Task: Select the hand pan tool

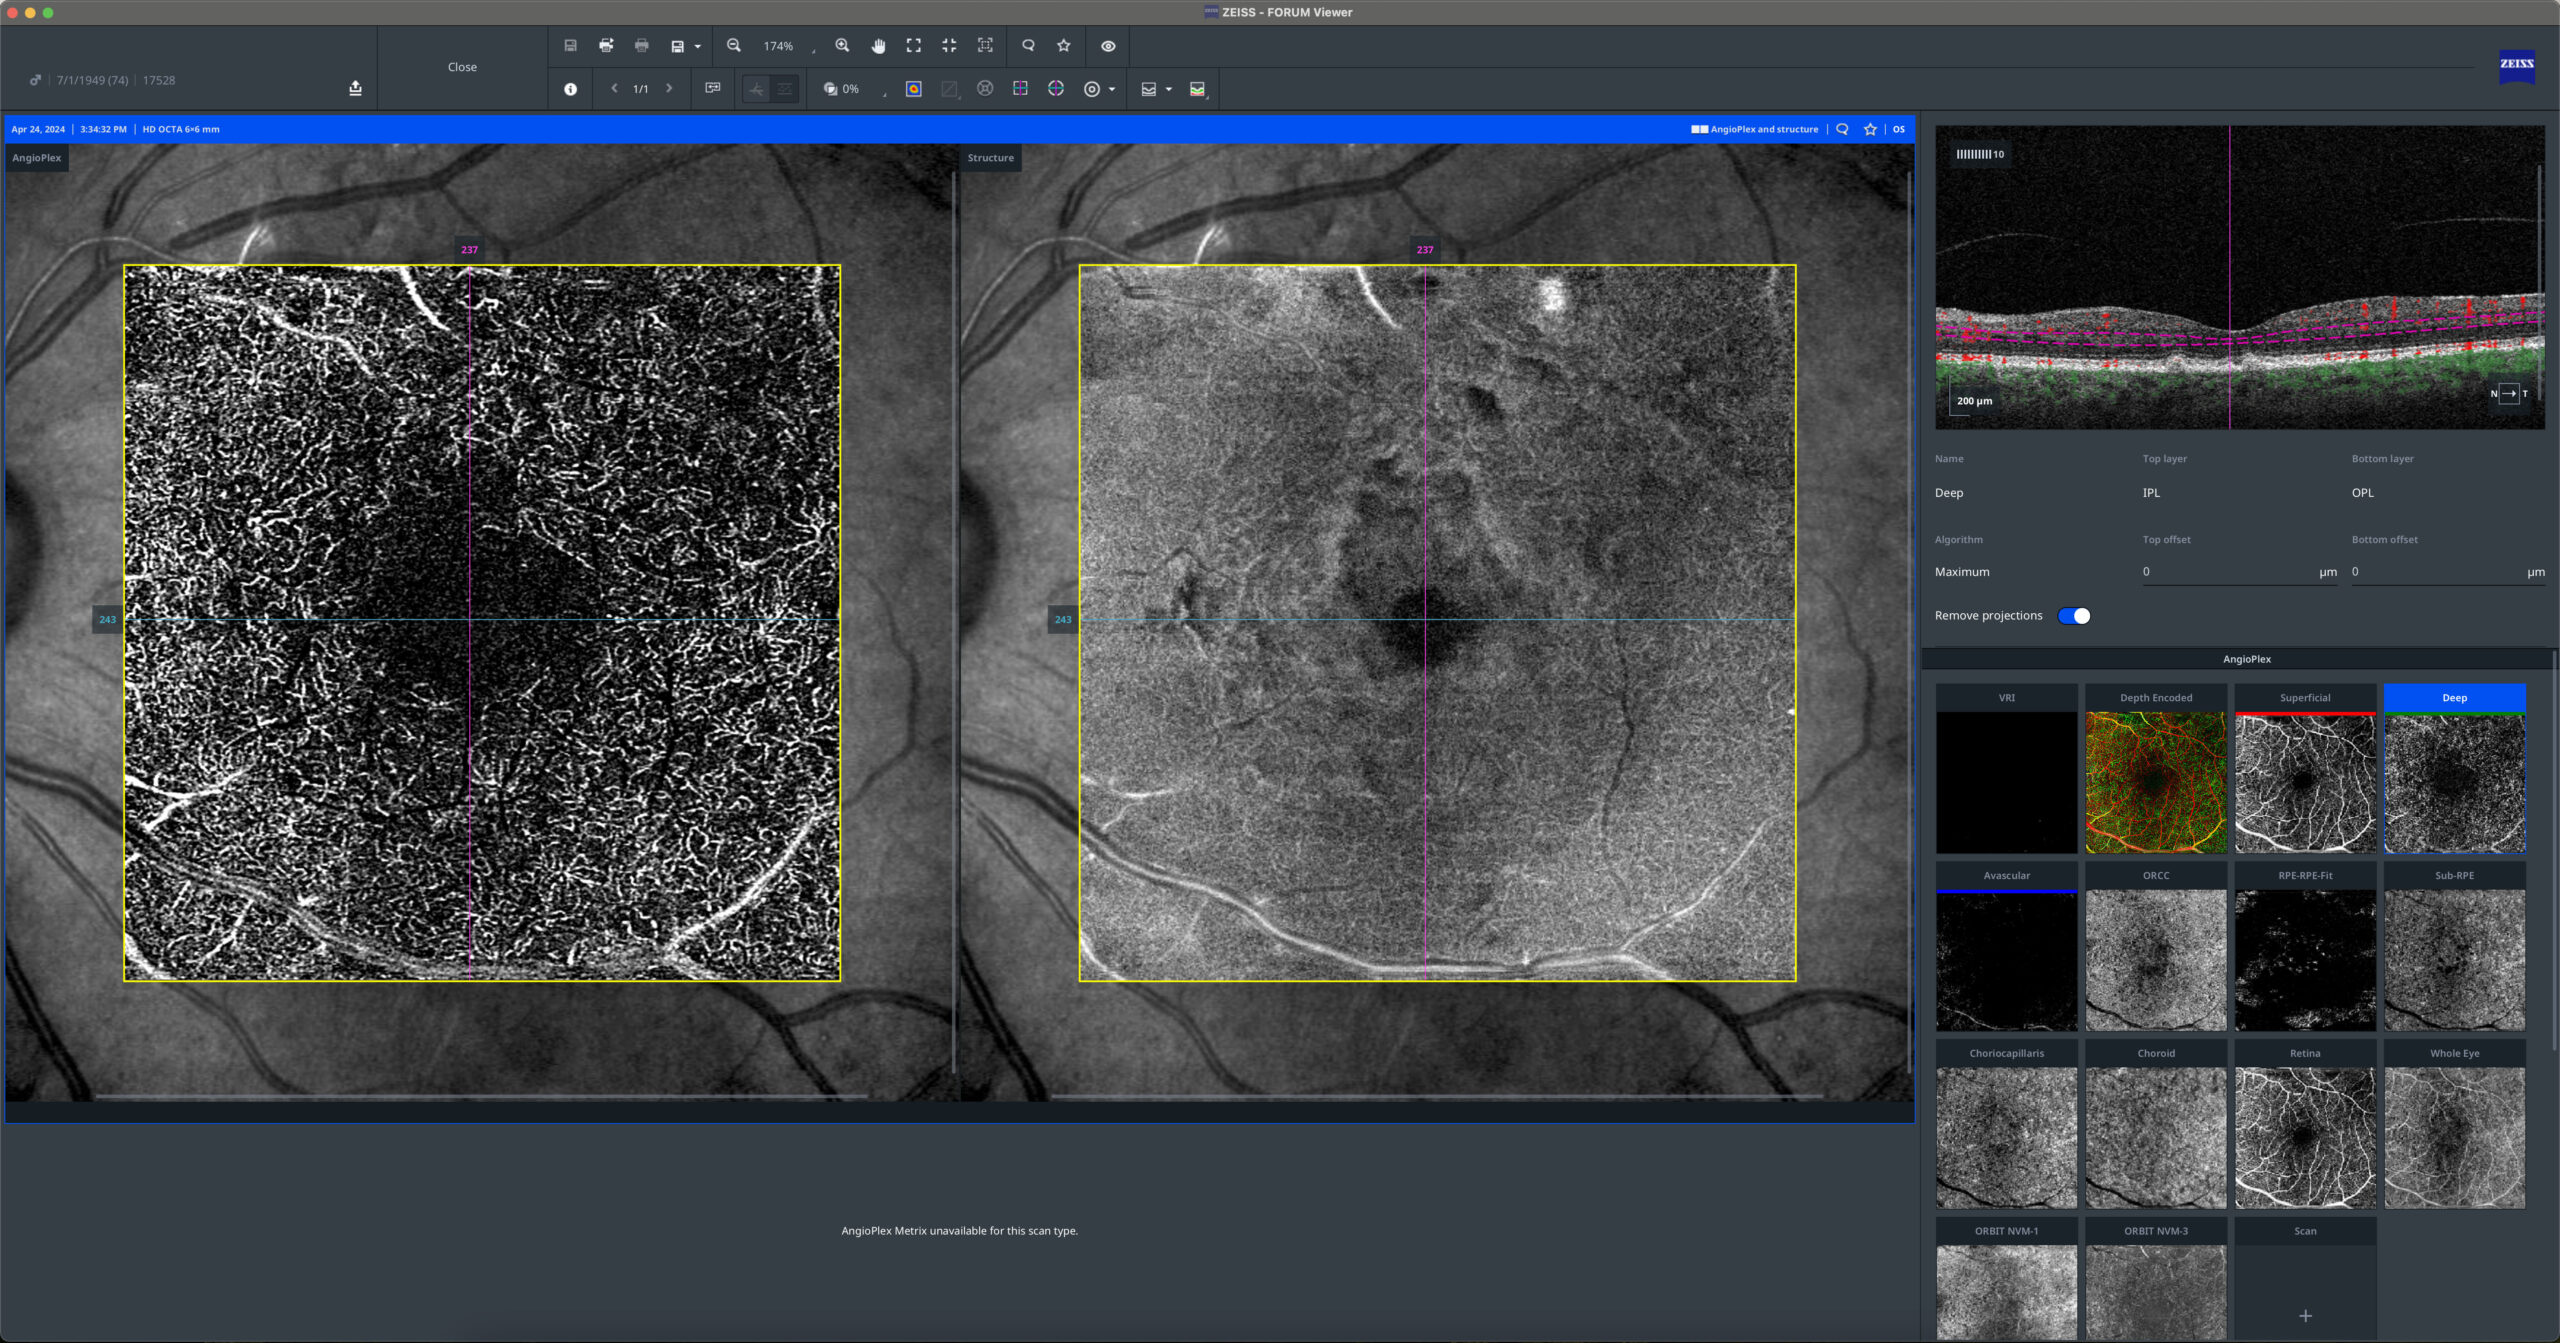Action: point(878,46)
